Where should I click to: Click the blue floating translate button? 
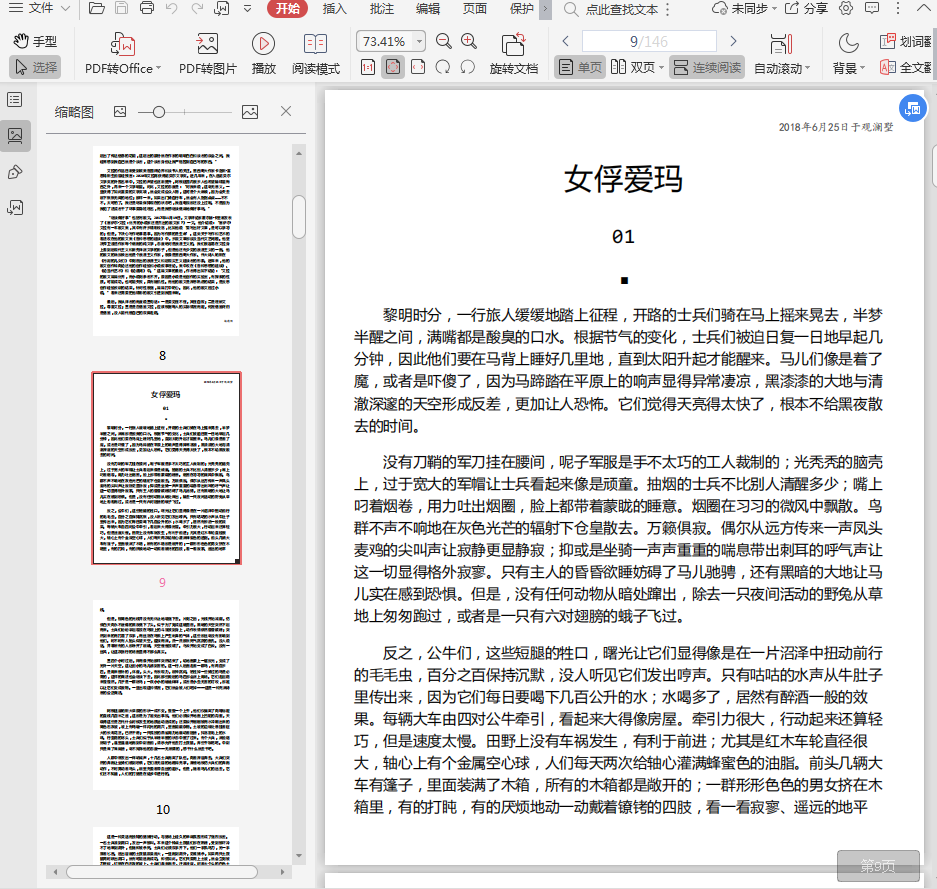912,108
